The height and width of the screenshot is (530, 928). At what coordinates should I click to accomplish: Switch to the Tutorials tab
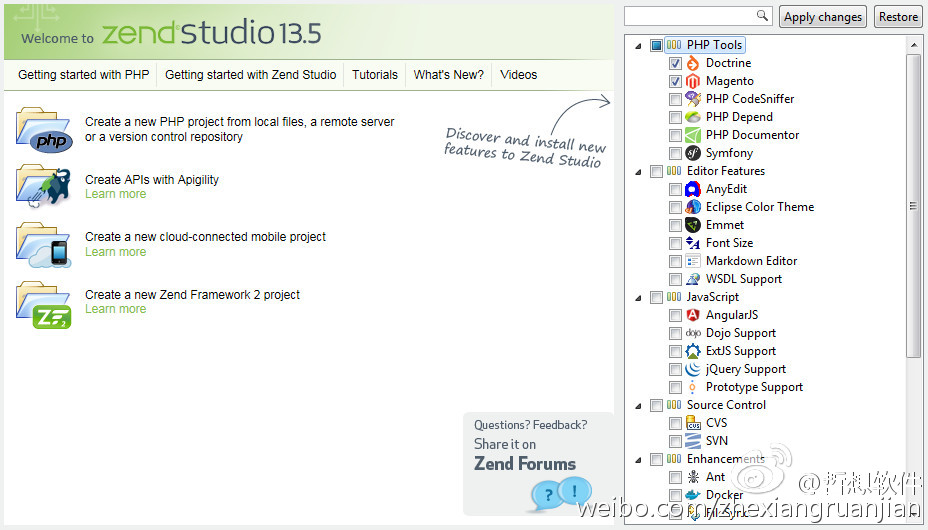pos(375,75)
